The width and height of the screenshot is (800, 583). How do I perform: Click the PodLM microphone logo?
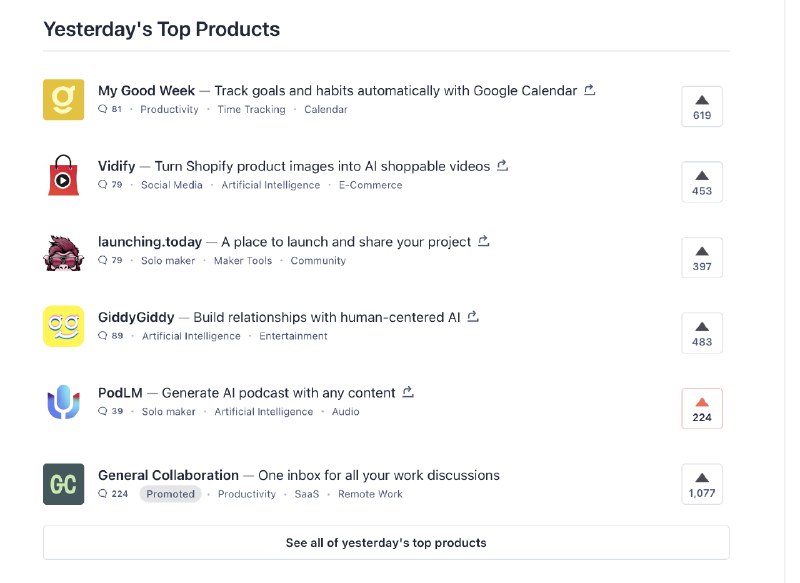(64, 402)
